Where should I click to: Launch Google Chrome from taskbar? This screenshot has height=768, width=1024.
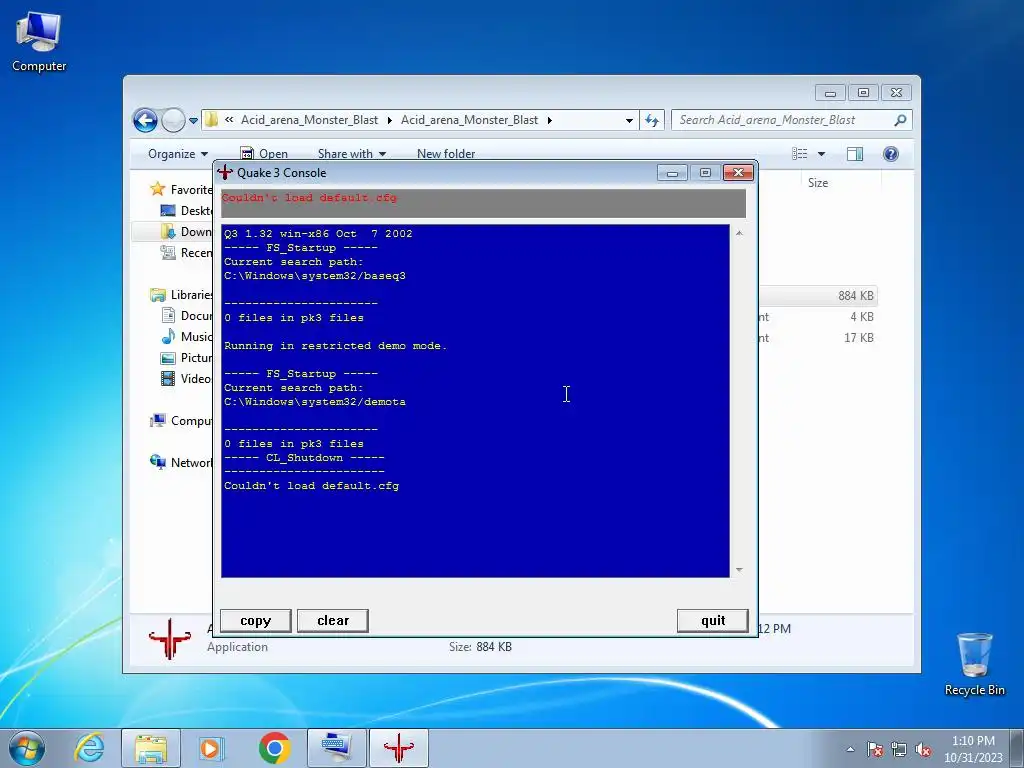274,748
